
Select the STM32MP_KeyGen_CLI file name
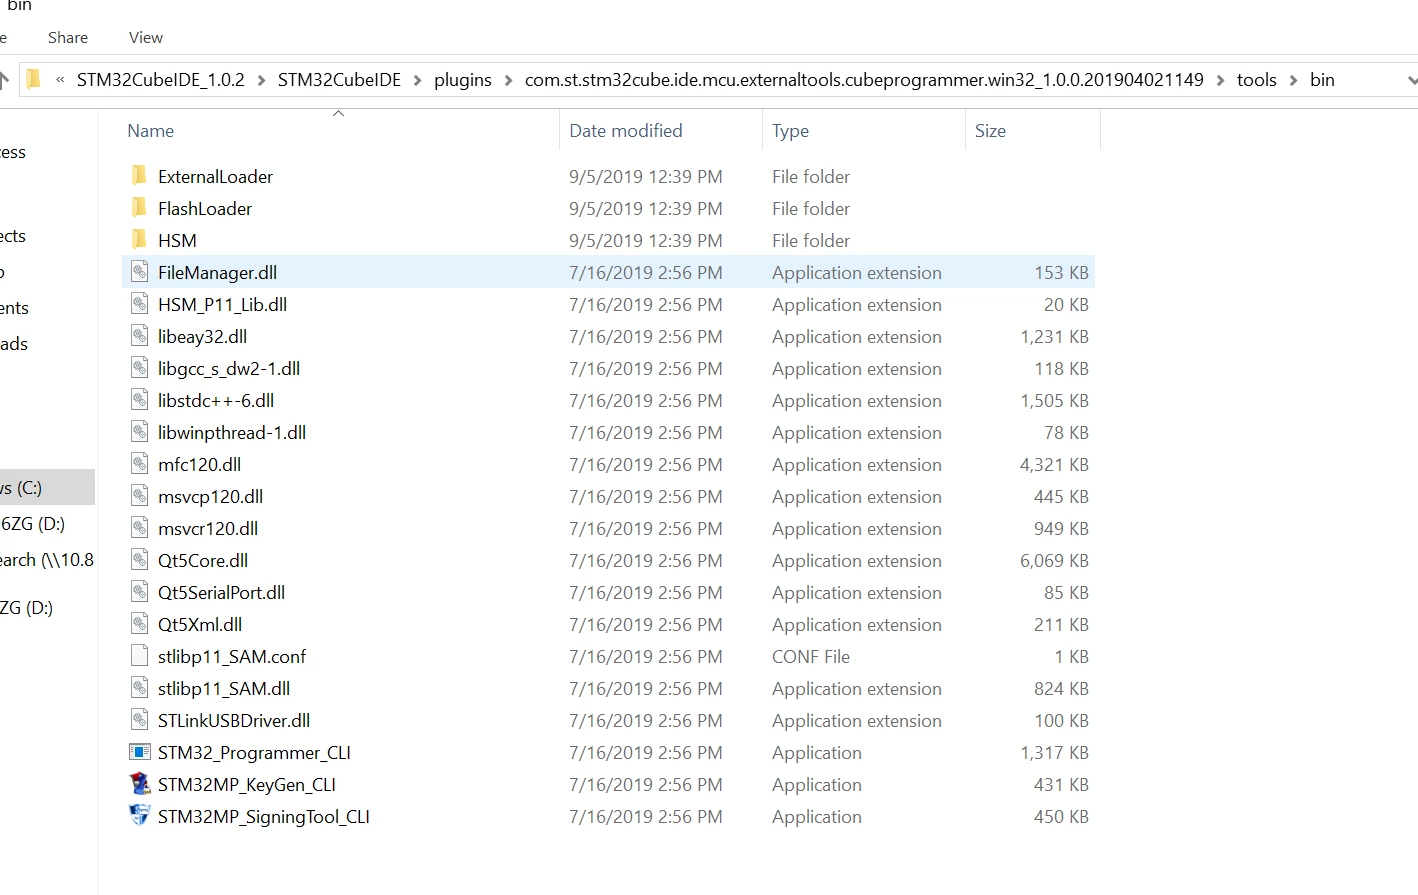click(x=247, y=784)
